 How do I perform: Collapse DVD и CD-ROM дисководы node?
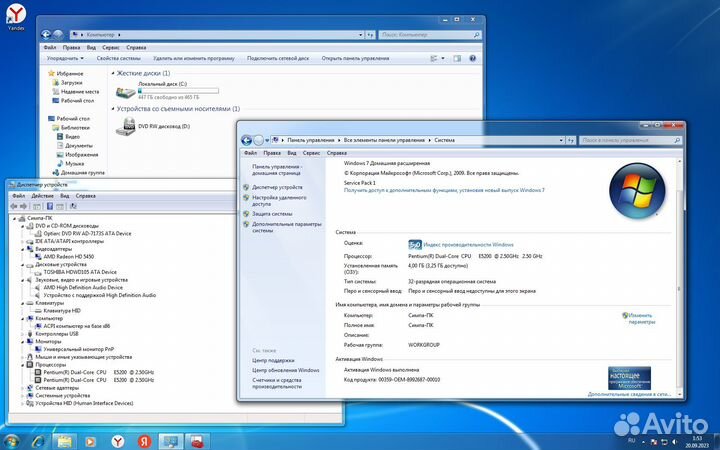[22, 226]
